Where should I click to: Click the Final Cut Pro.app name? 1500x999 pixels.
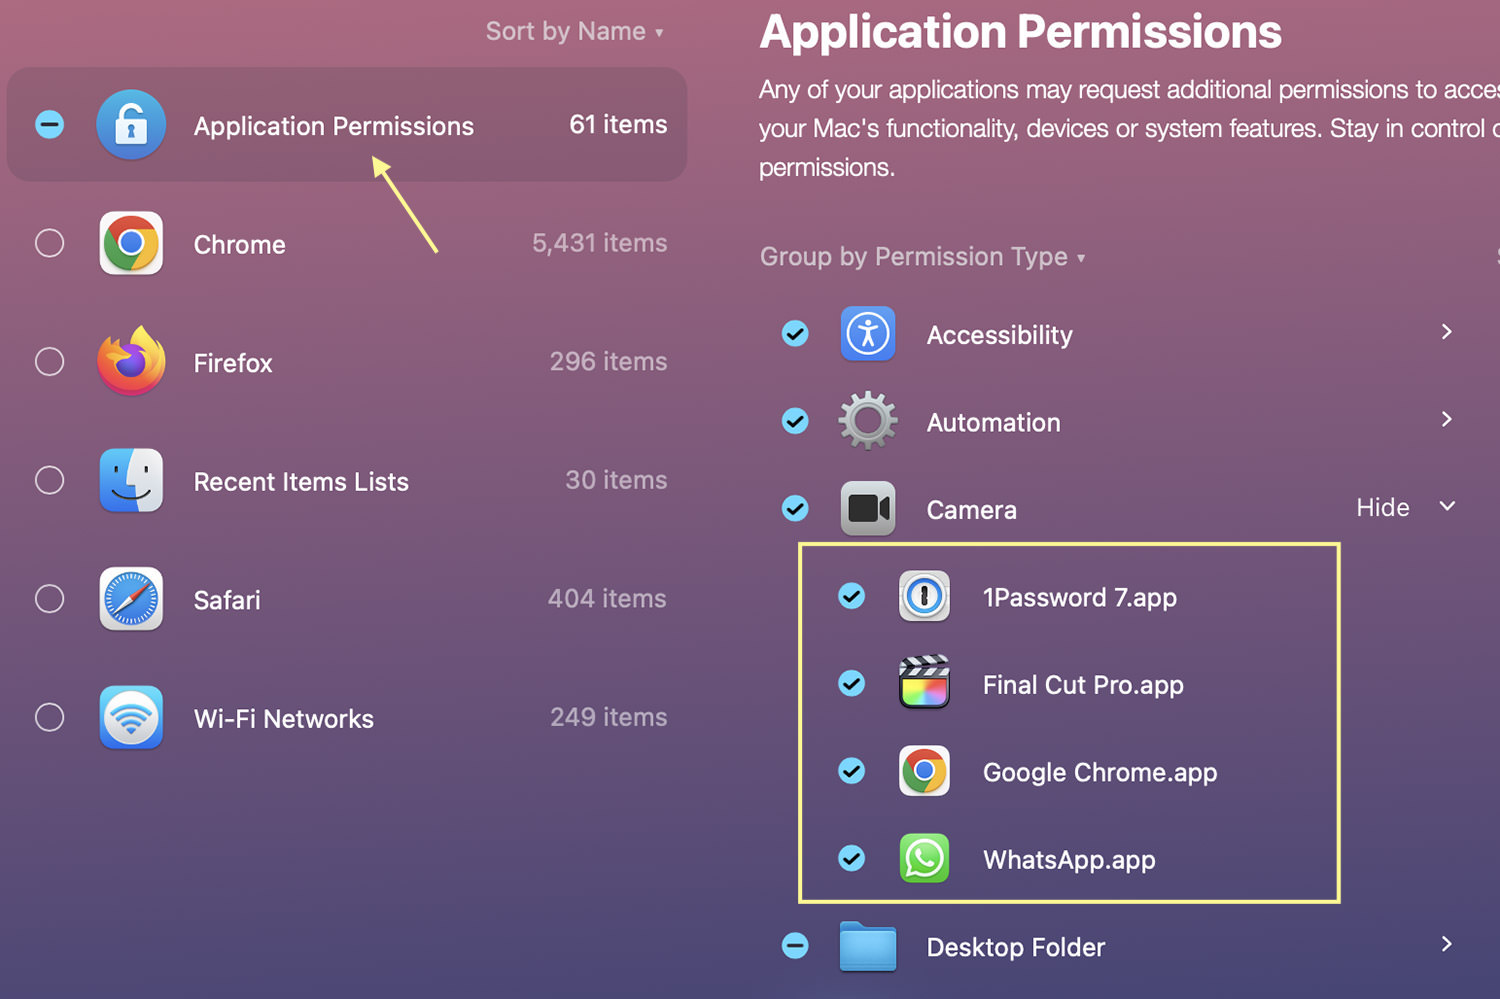point(1083,686)
